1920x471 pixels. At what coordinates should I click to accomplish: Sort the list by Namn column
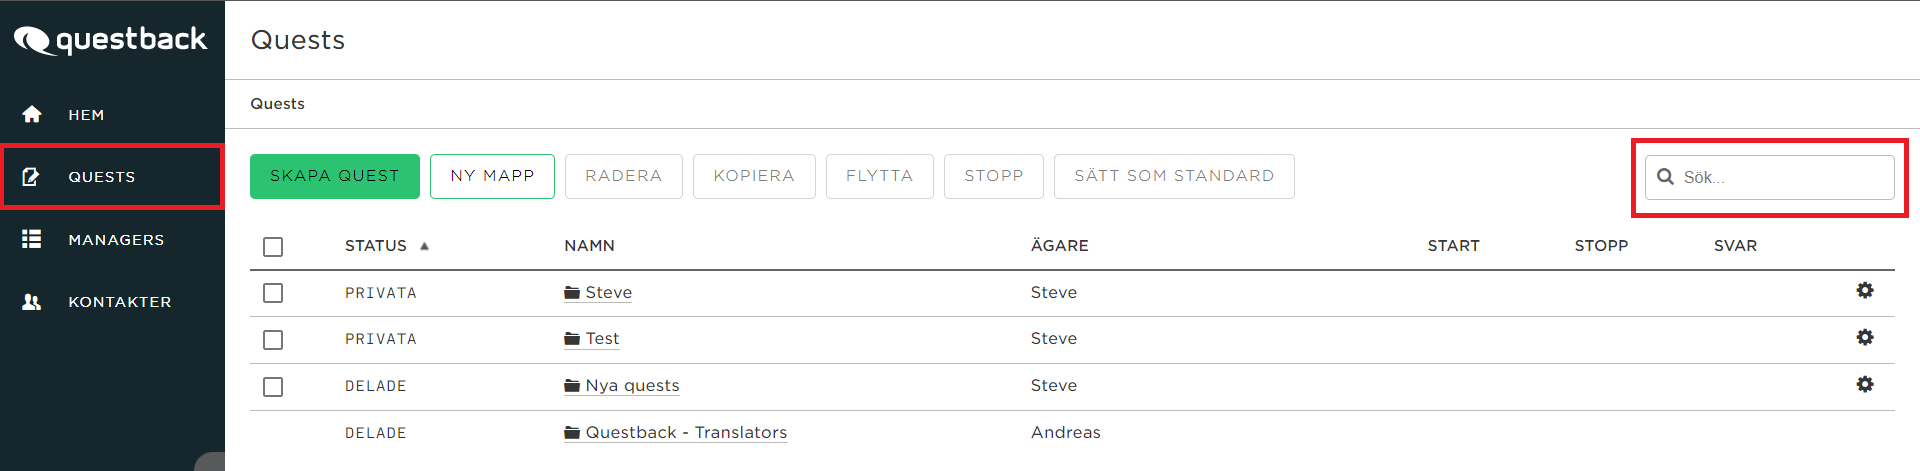pyautogui.click(x=589, y=246)
